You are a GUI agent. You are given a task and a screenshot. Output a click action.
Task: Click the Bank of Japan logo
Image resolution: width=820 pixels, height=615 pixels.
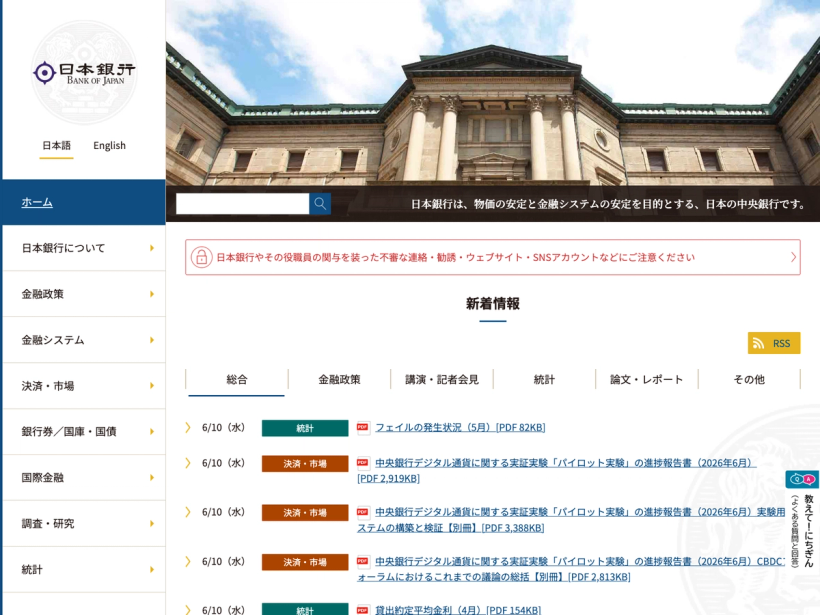pos(84,72)
